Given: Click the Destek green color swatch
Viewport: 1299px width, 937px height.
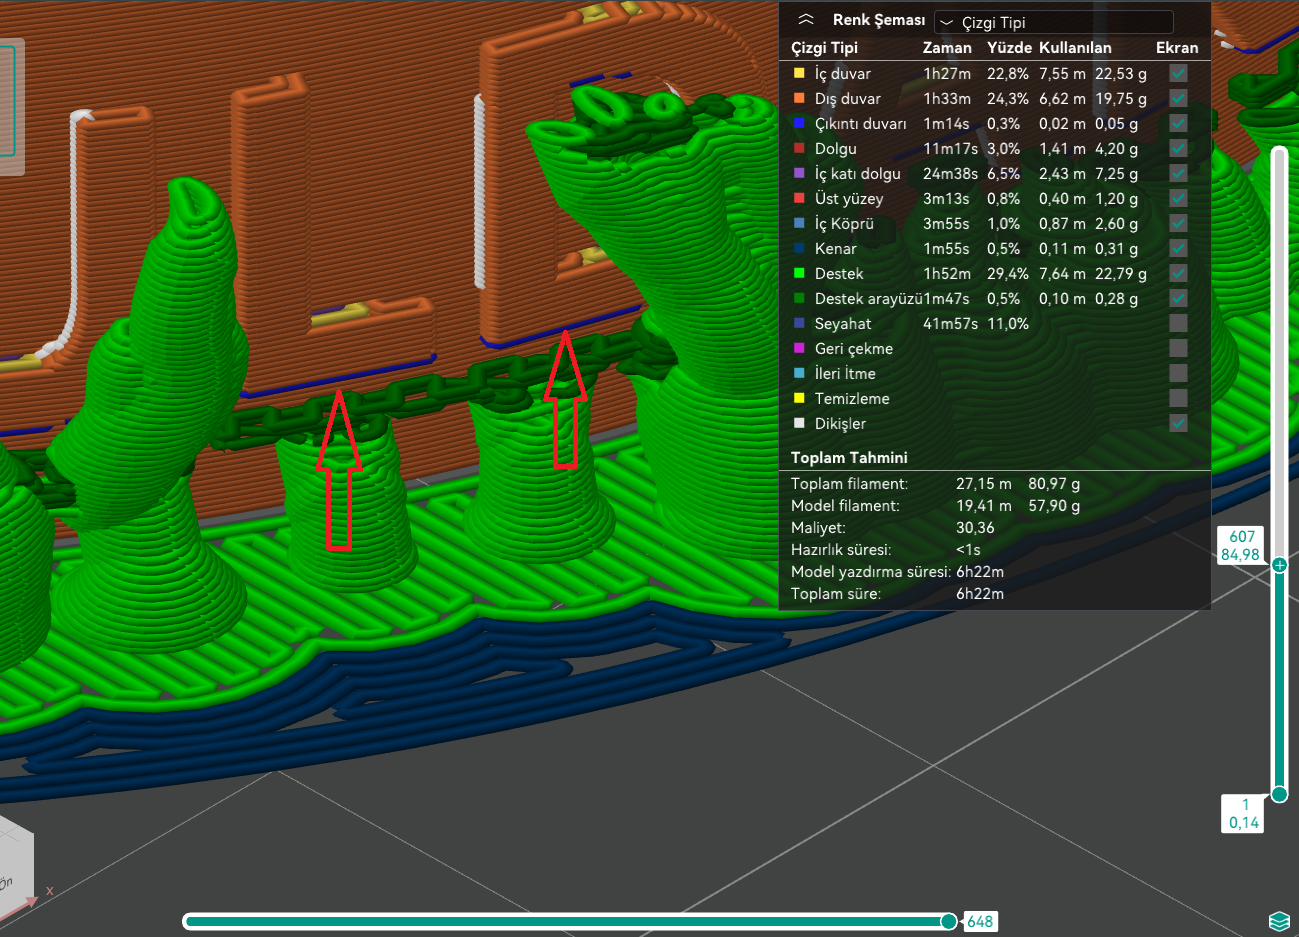Looking at the screenshot, I should [x=799, y=273].
